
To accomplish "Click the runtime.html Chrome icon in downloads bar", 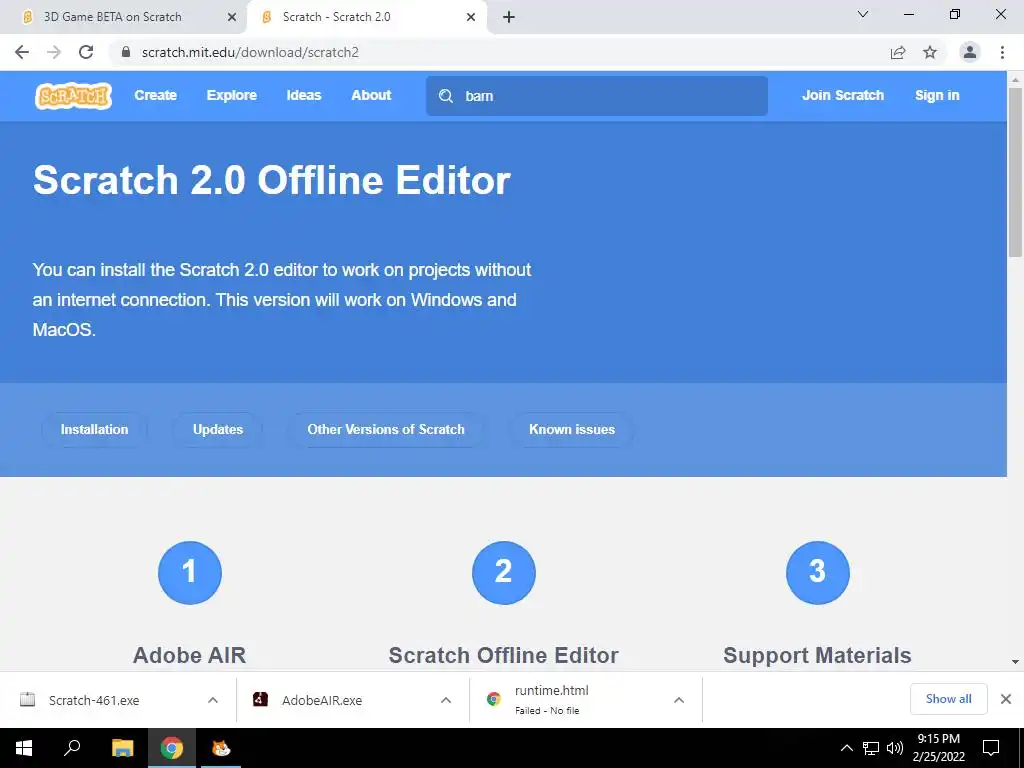I will coord(494,699).
